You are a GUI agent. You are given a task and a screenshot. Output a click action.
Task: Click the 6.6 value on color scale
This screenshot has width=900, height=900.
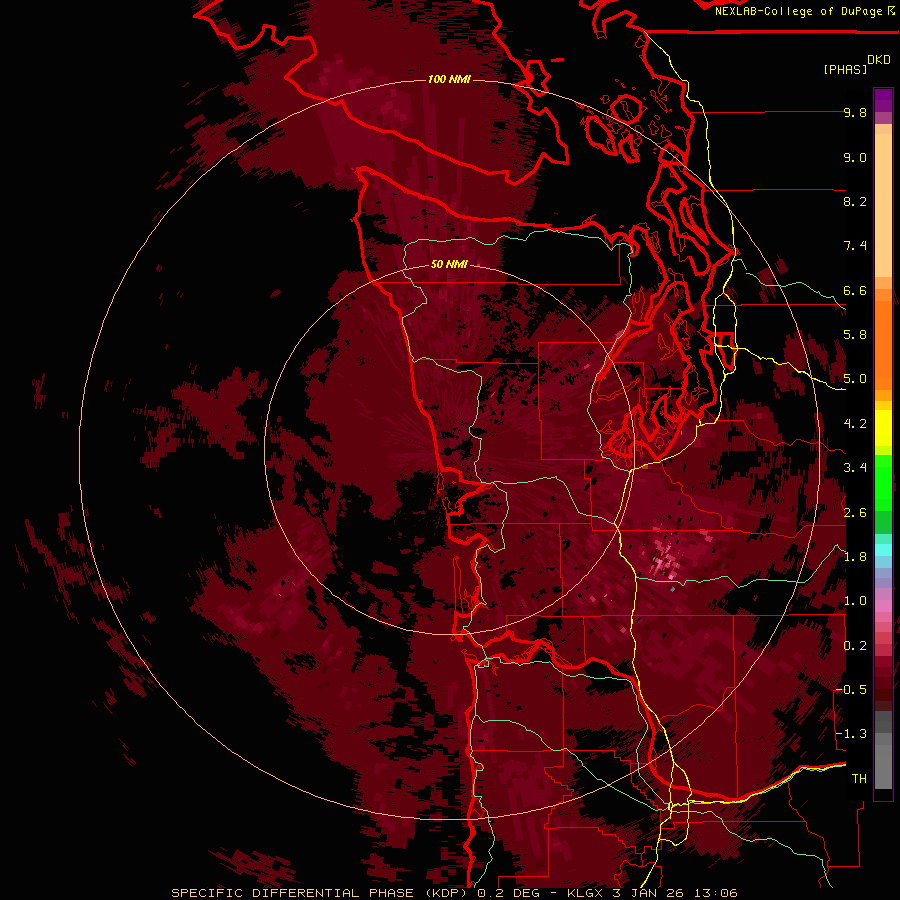[x=855, y=291]
